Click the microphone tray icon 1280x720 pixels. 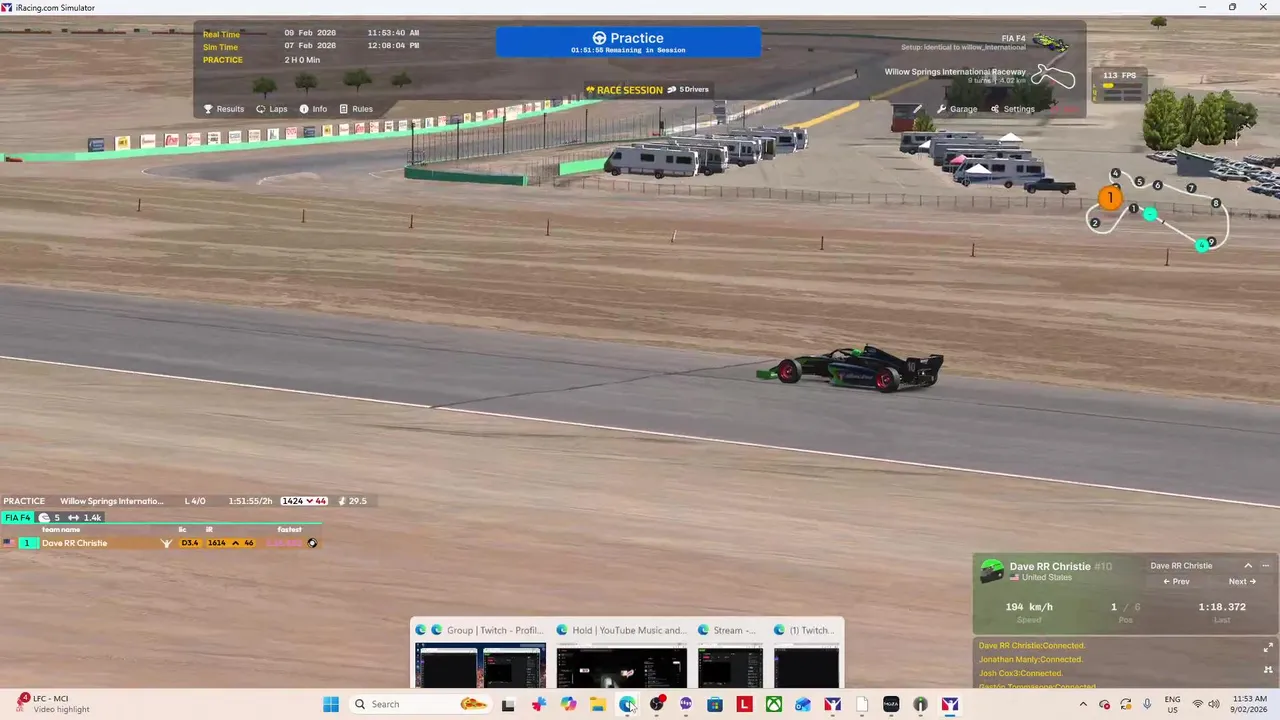point(1147,704)
